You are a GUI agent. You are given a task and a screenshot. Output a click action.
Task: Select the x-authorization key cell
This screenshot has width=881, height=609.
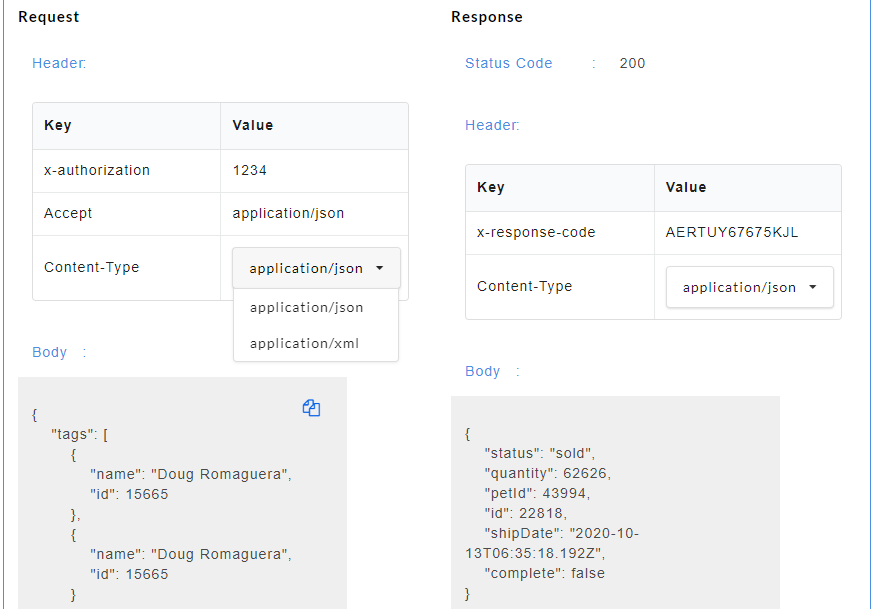98,170
